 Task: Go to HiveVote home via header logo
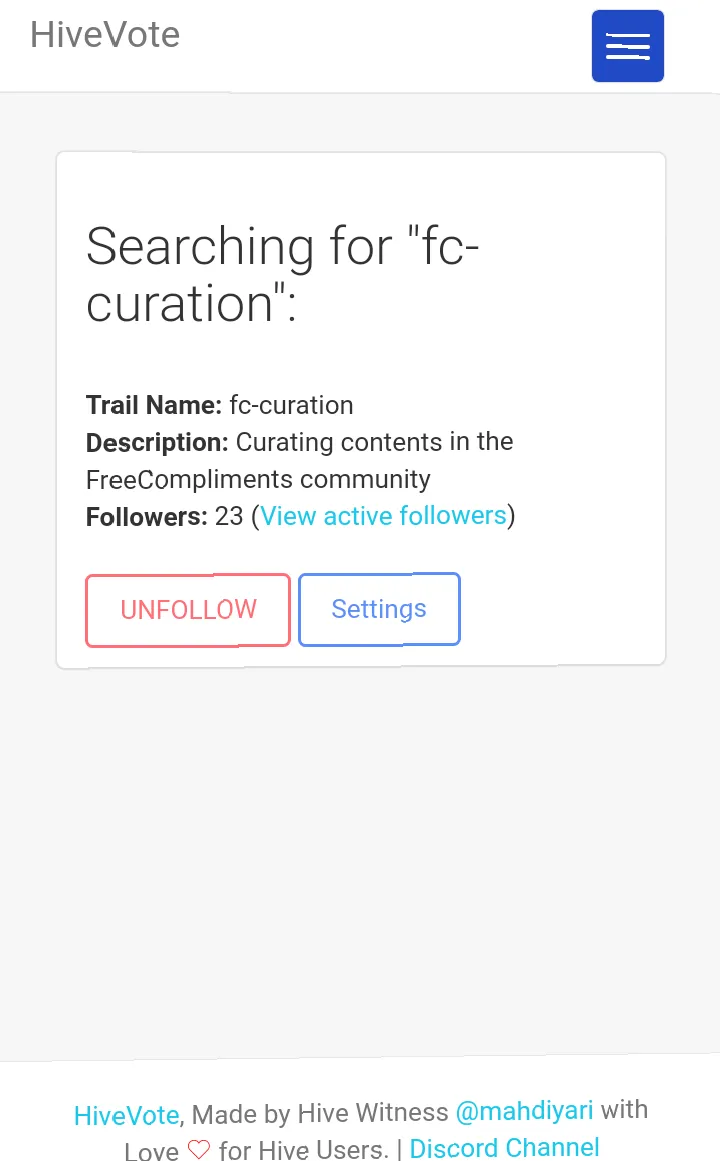(105, 35)
